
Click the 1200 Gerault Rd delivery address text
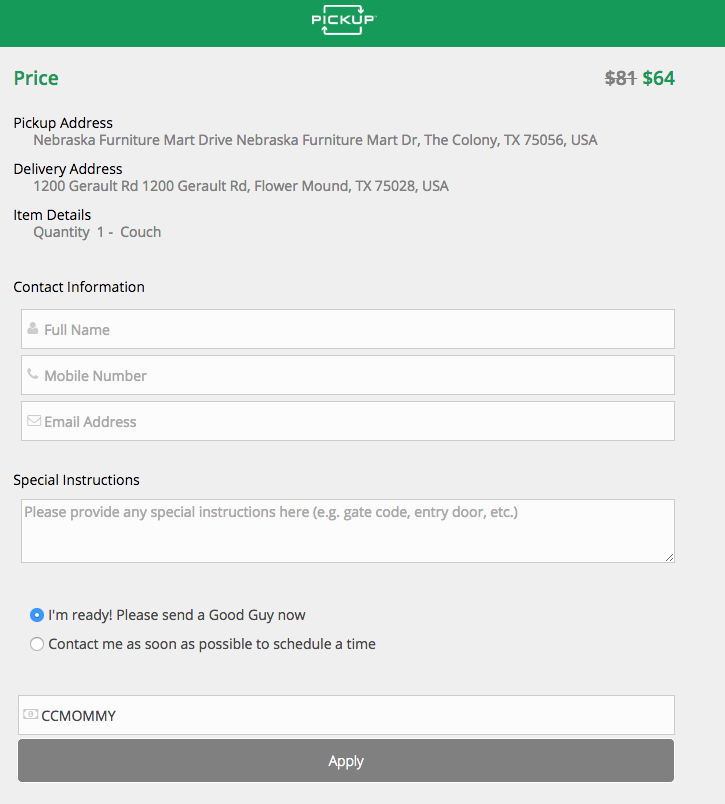[241, 186]
